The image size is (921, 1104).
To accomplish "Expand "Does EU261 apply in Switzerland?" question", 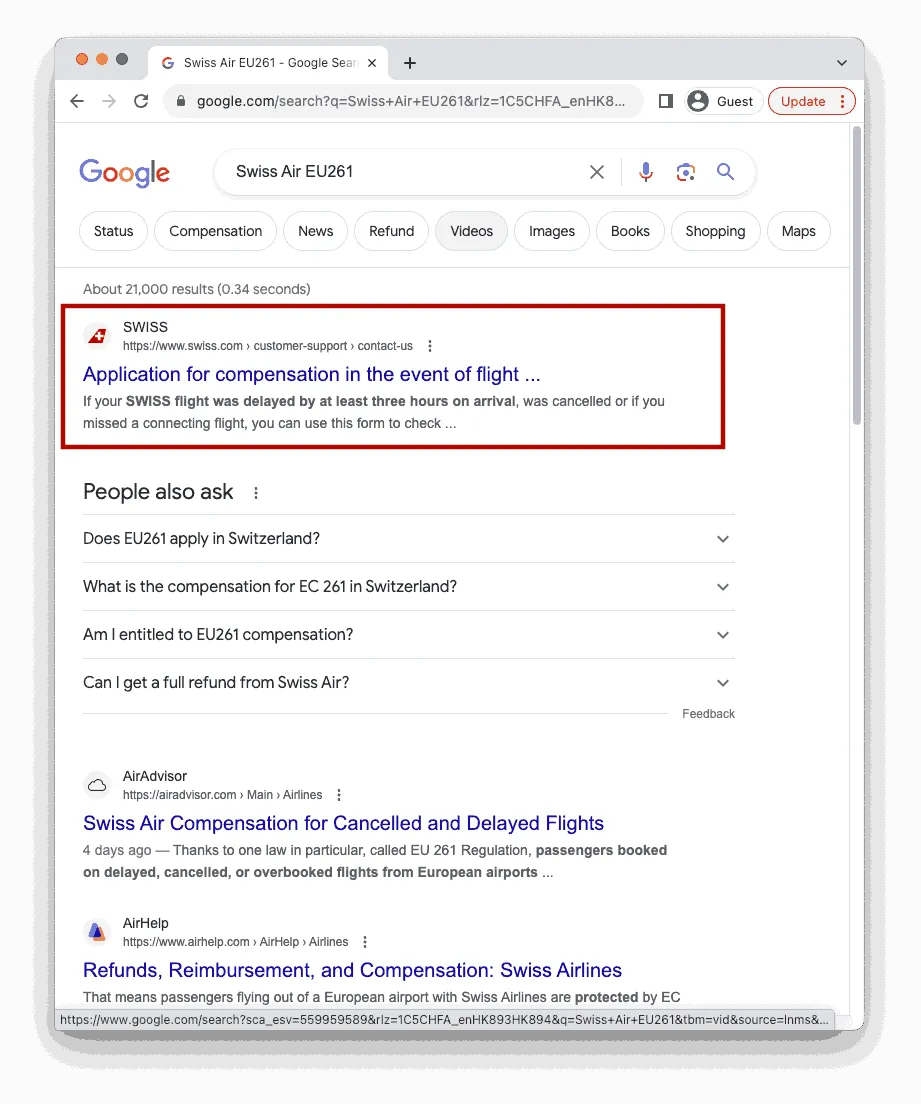I will pos(408,539).
